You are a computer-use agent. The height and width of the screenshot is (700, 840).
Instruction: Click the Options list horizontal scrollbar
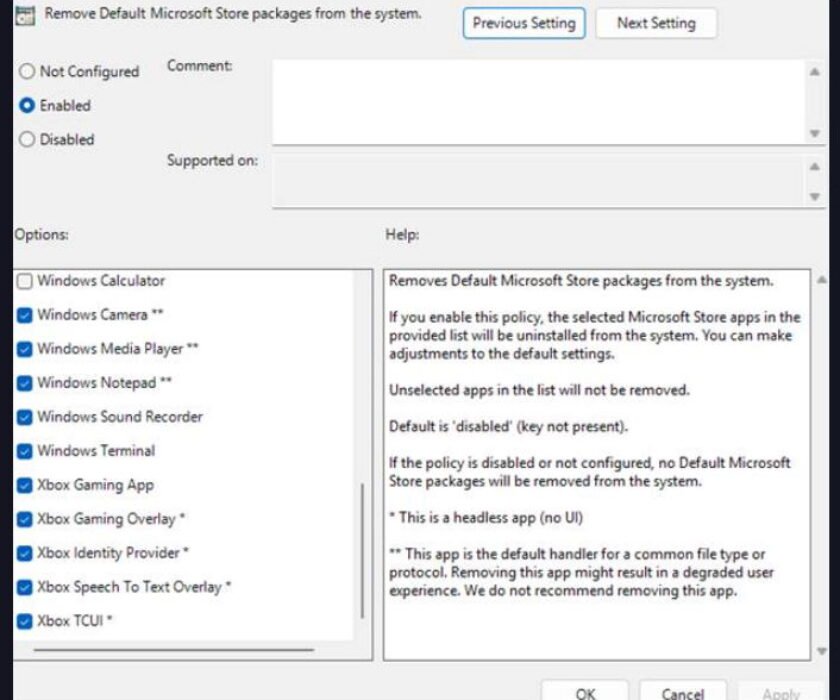click(174, 650)
